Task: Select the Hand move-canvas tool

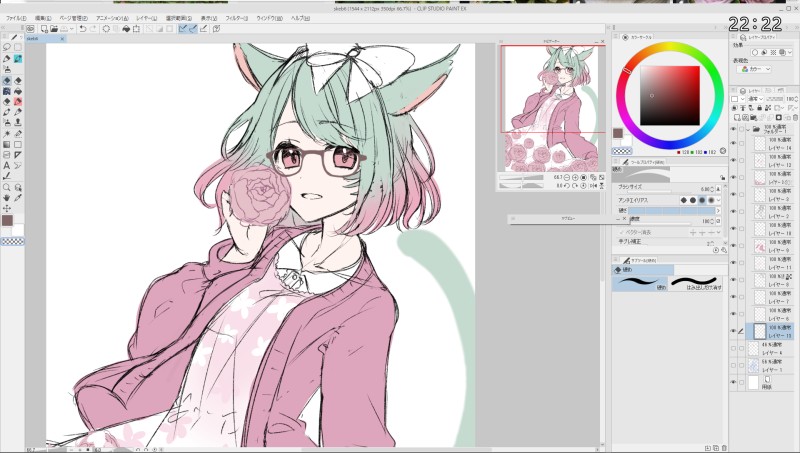Action: (x=7, y=197)
